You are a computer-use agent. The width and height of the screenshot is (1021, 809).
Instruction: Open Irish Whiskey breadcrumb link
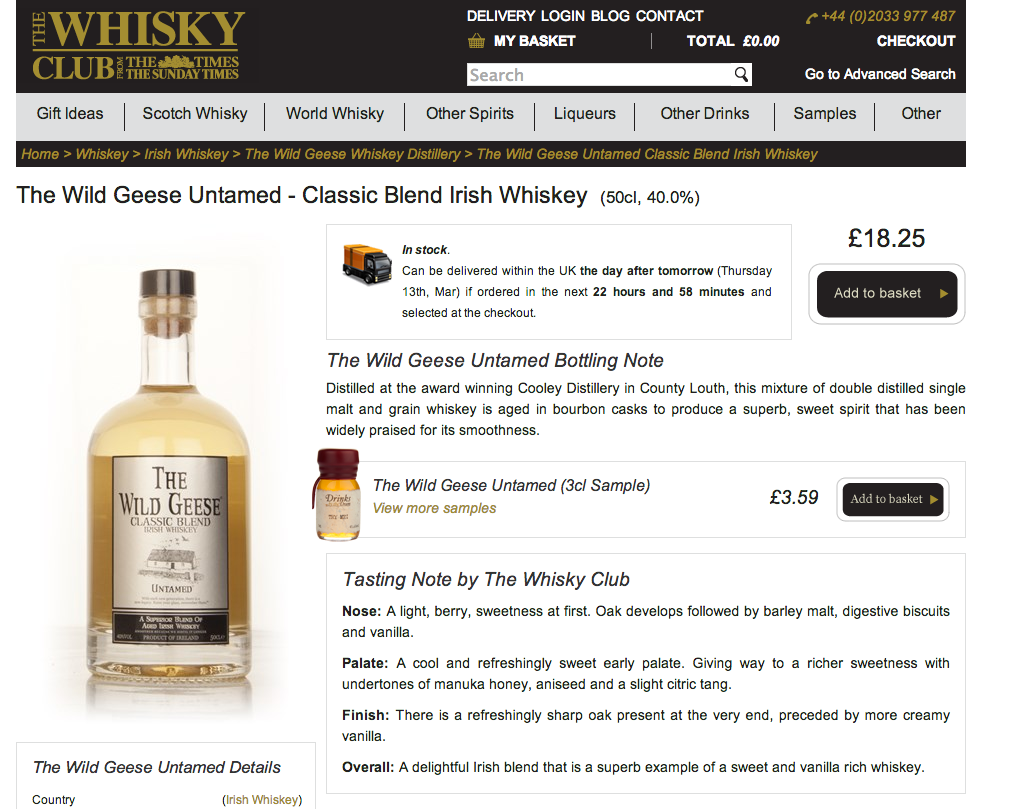[186, 154]
